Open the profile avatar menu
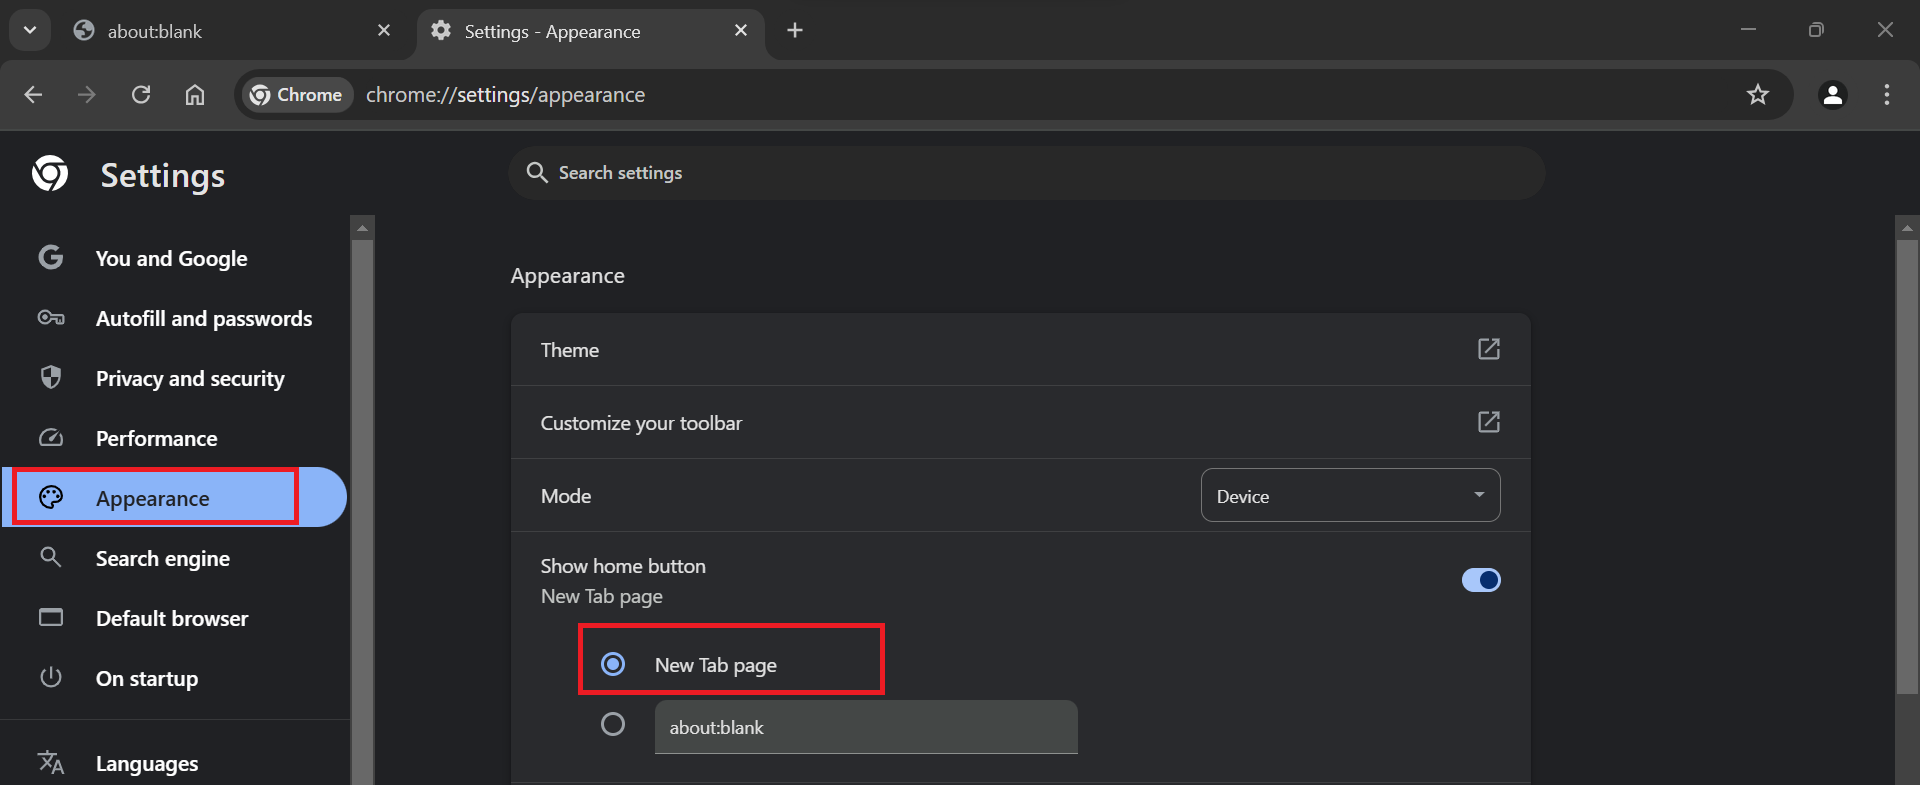 (x=1833, y=95)
